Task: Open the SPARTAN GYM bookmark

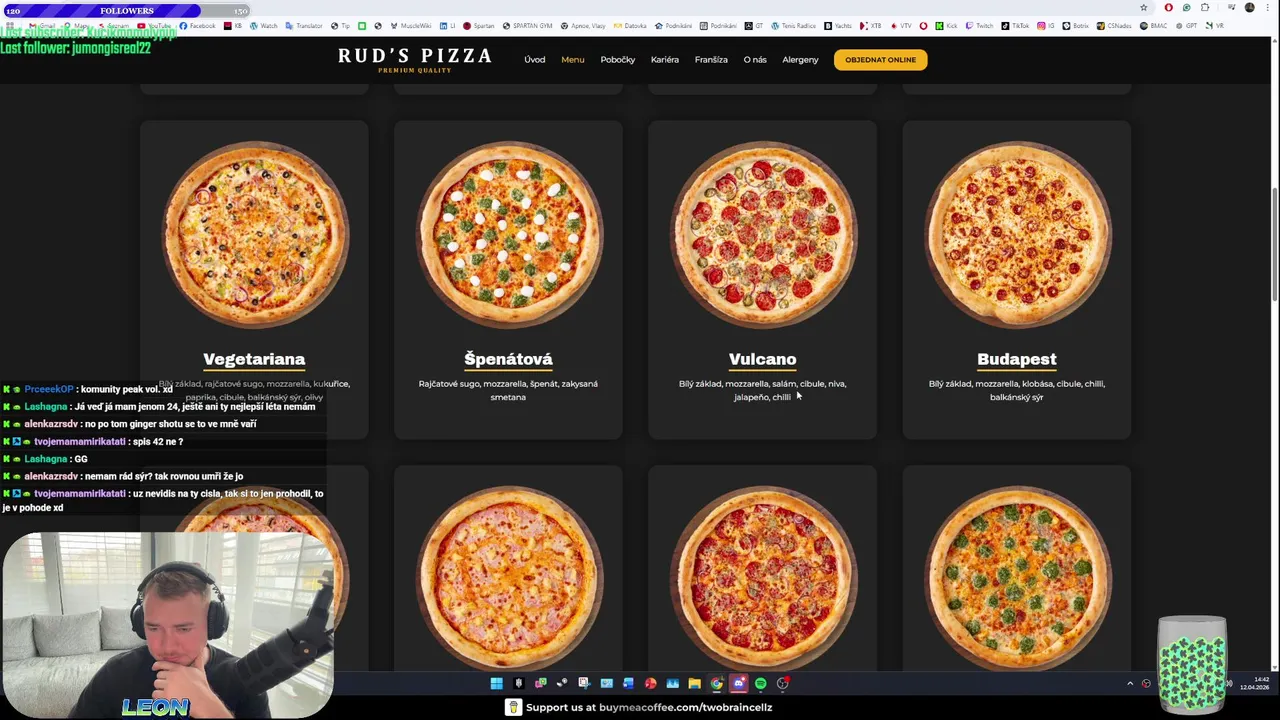Action: 526,26
